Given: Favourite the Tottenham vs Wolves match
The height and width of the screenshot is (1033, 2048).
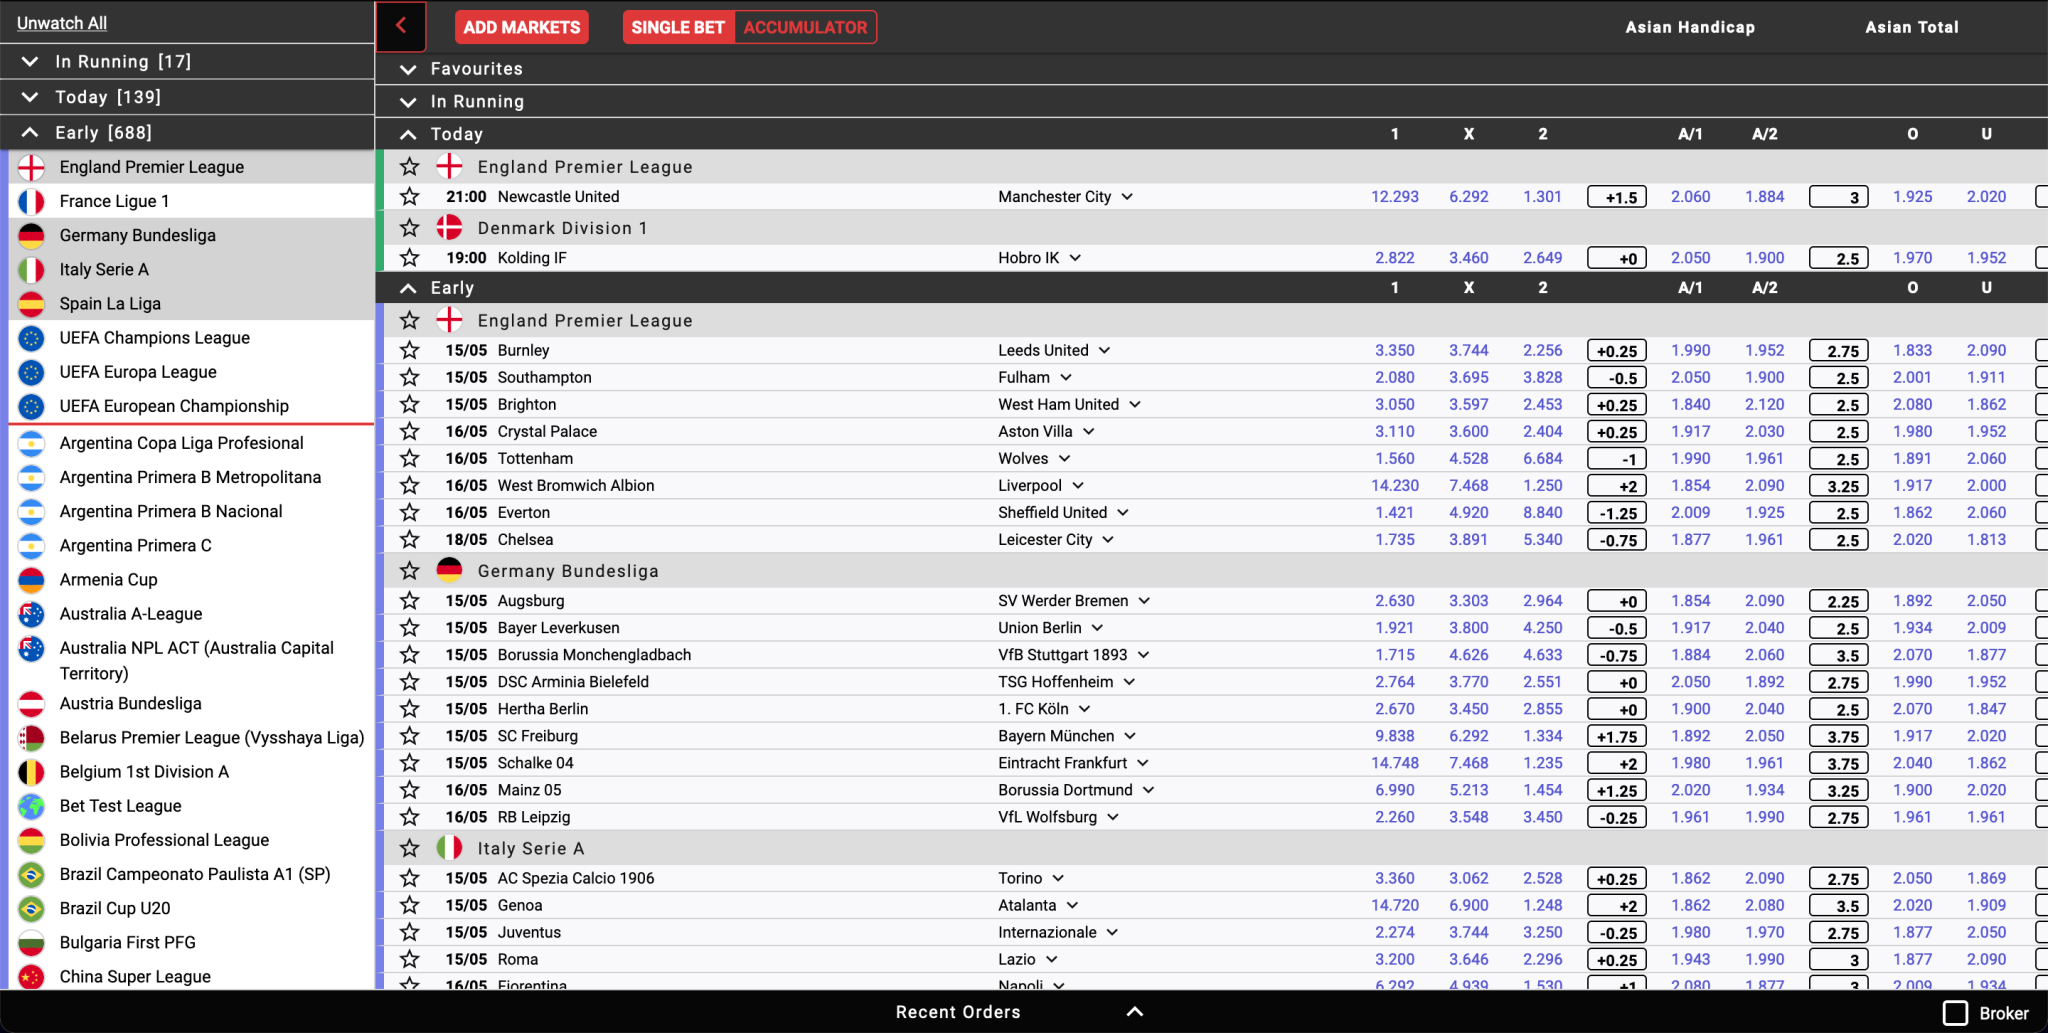Looking at the screenshot, I should tap(409, 459).
